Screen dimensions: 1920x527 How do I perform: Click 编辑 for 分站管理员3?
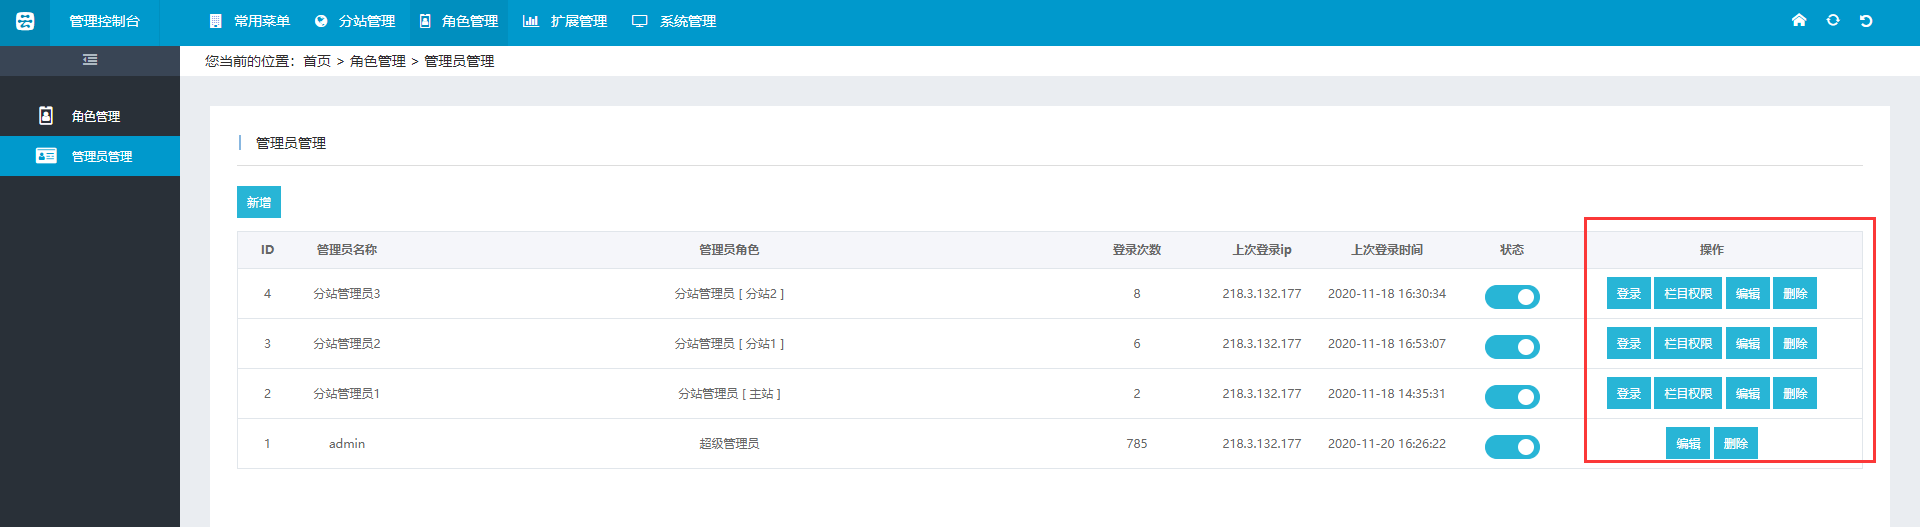coord(1748,293)
